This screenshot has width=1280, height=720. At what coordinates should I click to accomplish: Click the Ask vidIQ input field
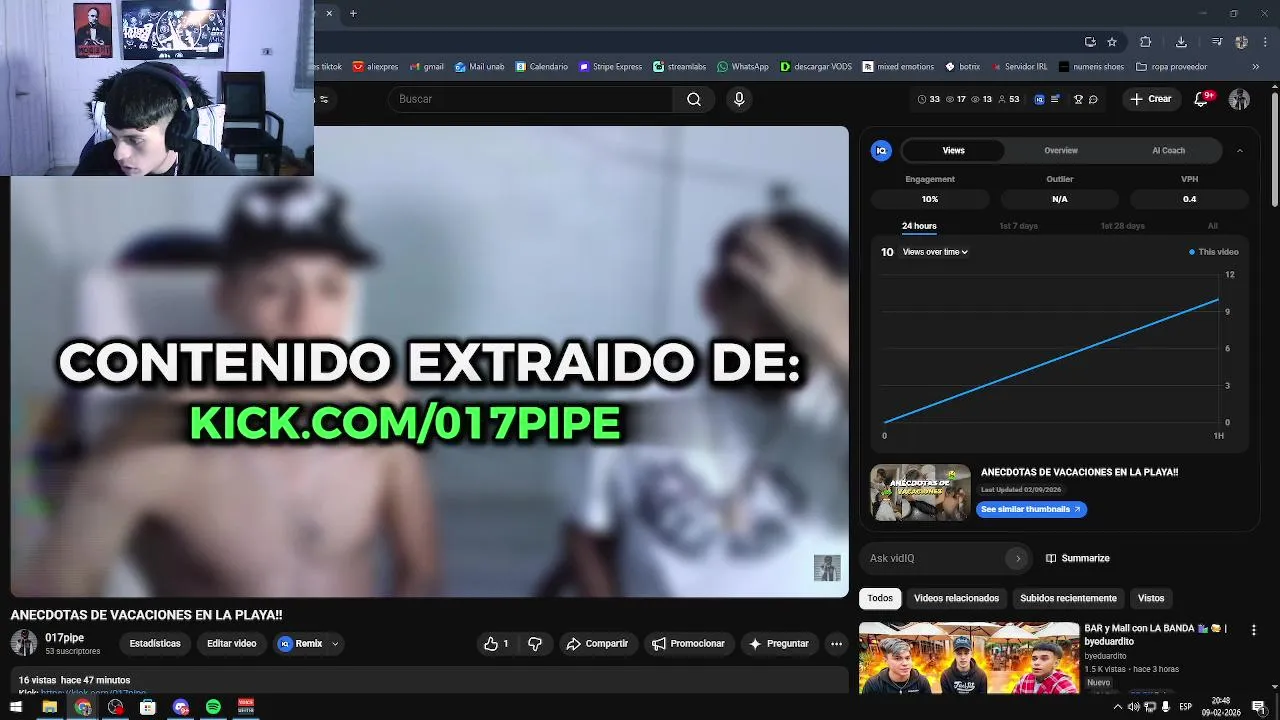tap(936, 558)
